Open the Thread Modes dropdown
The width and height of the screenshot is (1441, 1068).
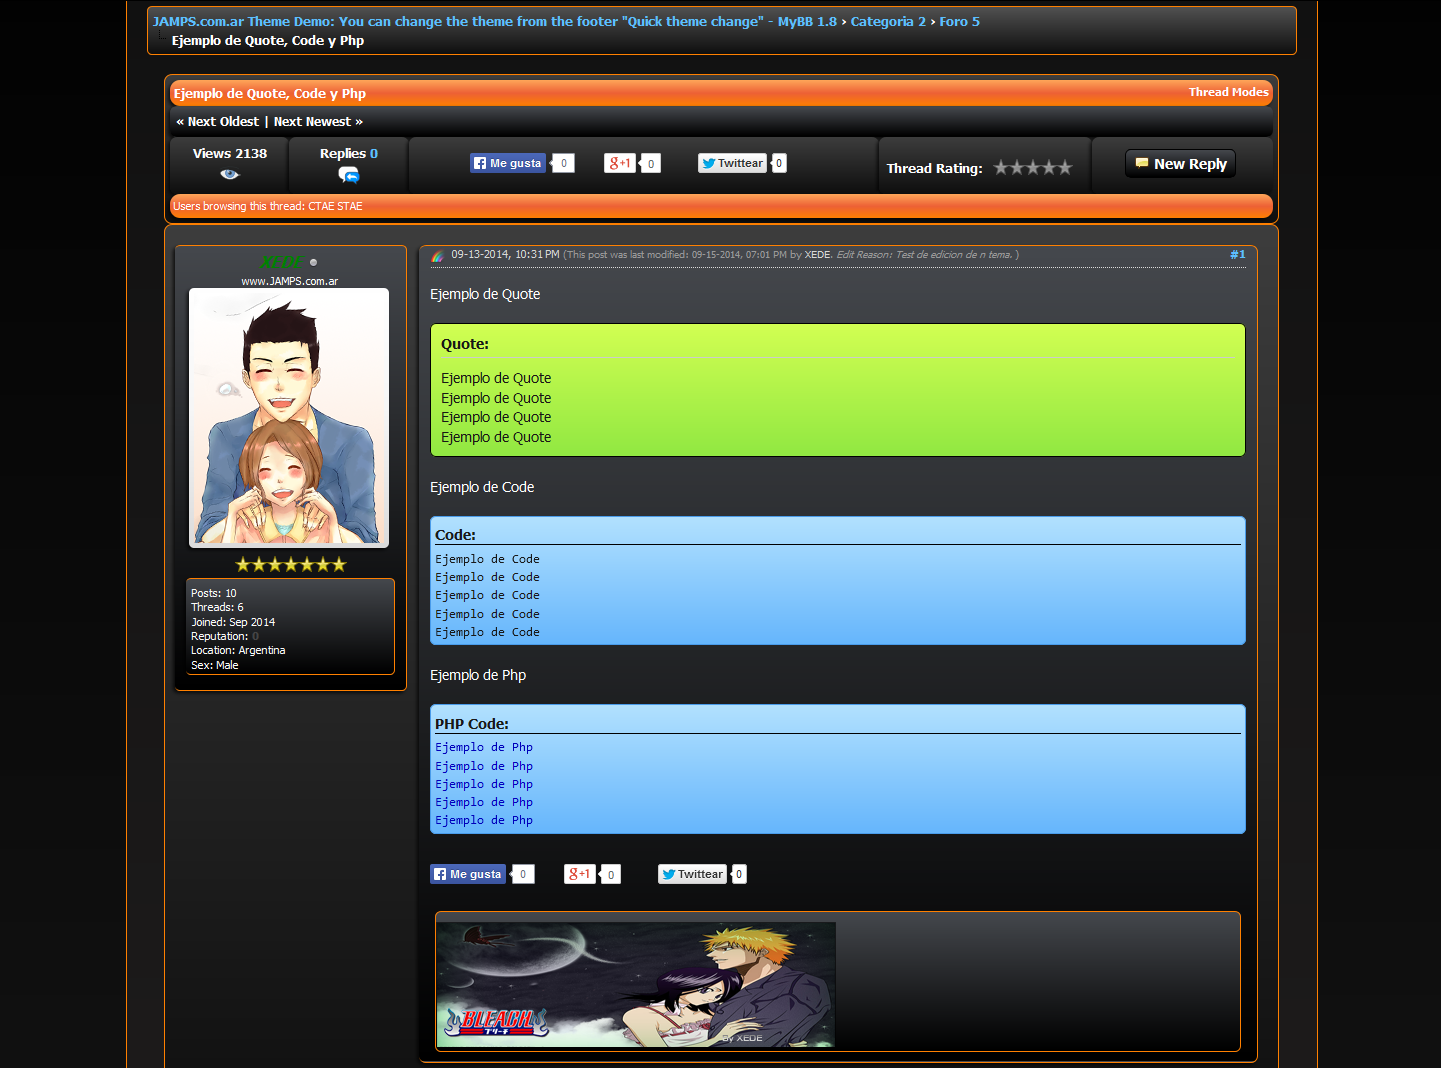[1228, 92]
